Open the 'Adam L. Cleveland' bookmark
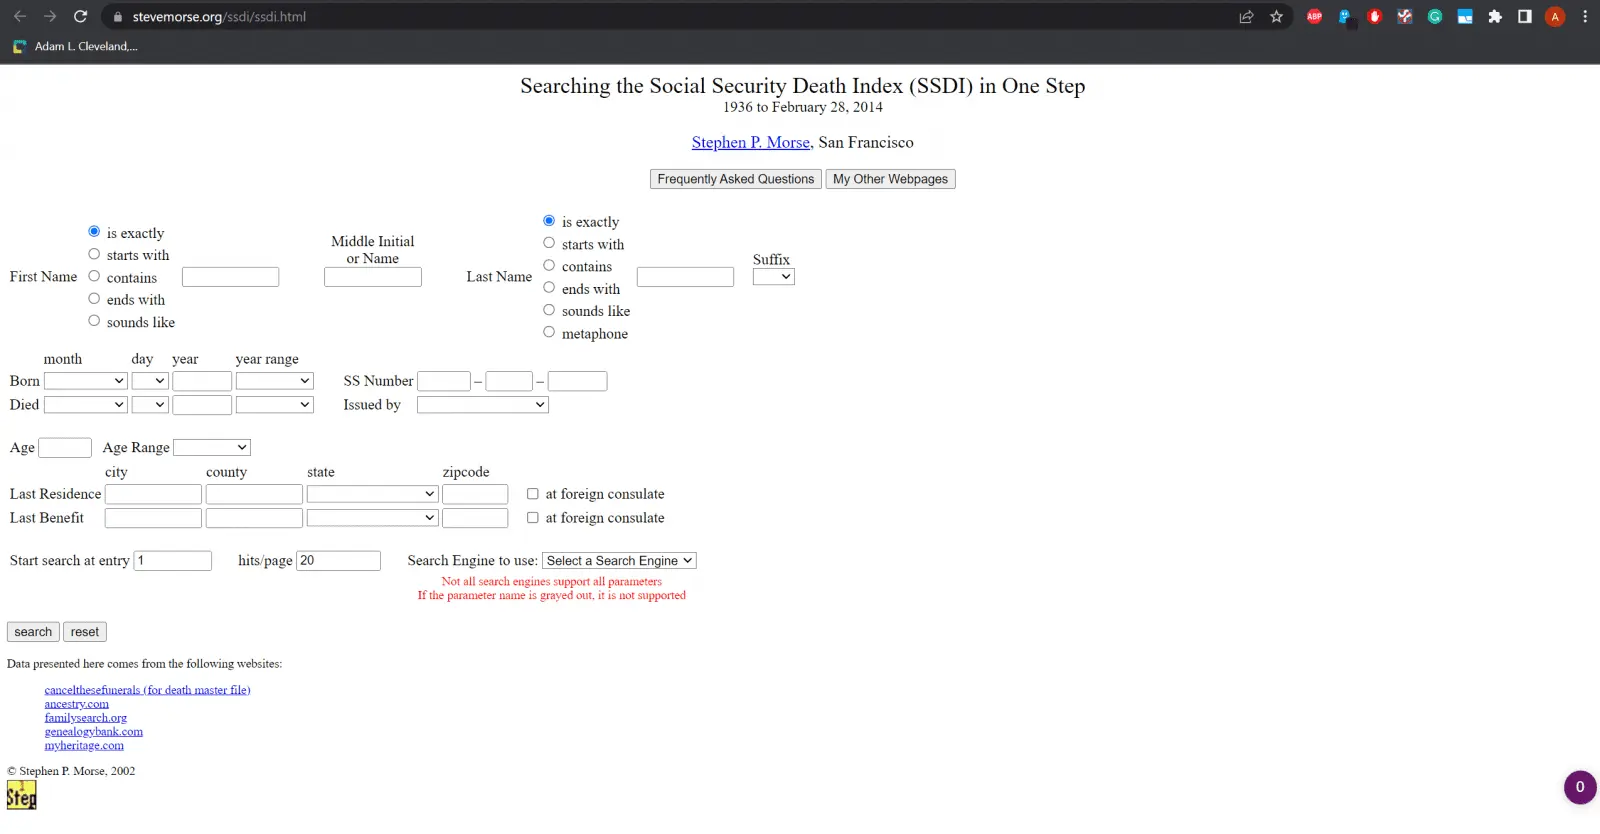The height and width of the screenshot is (834, 1600). coord(76,46)
